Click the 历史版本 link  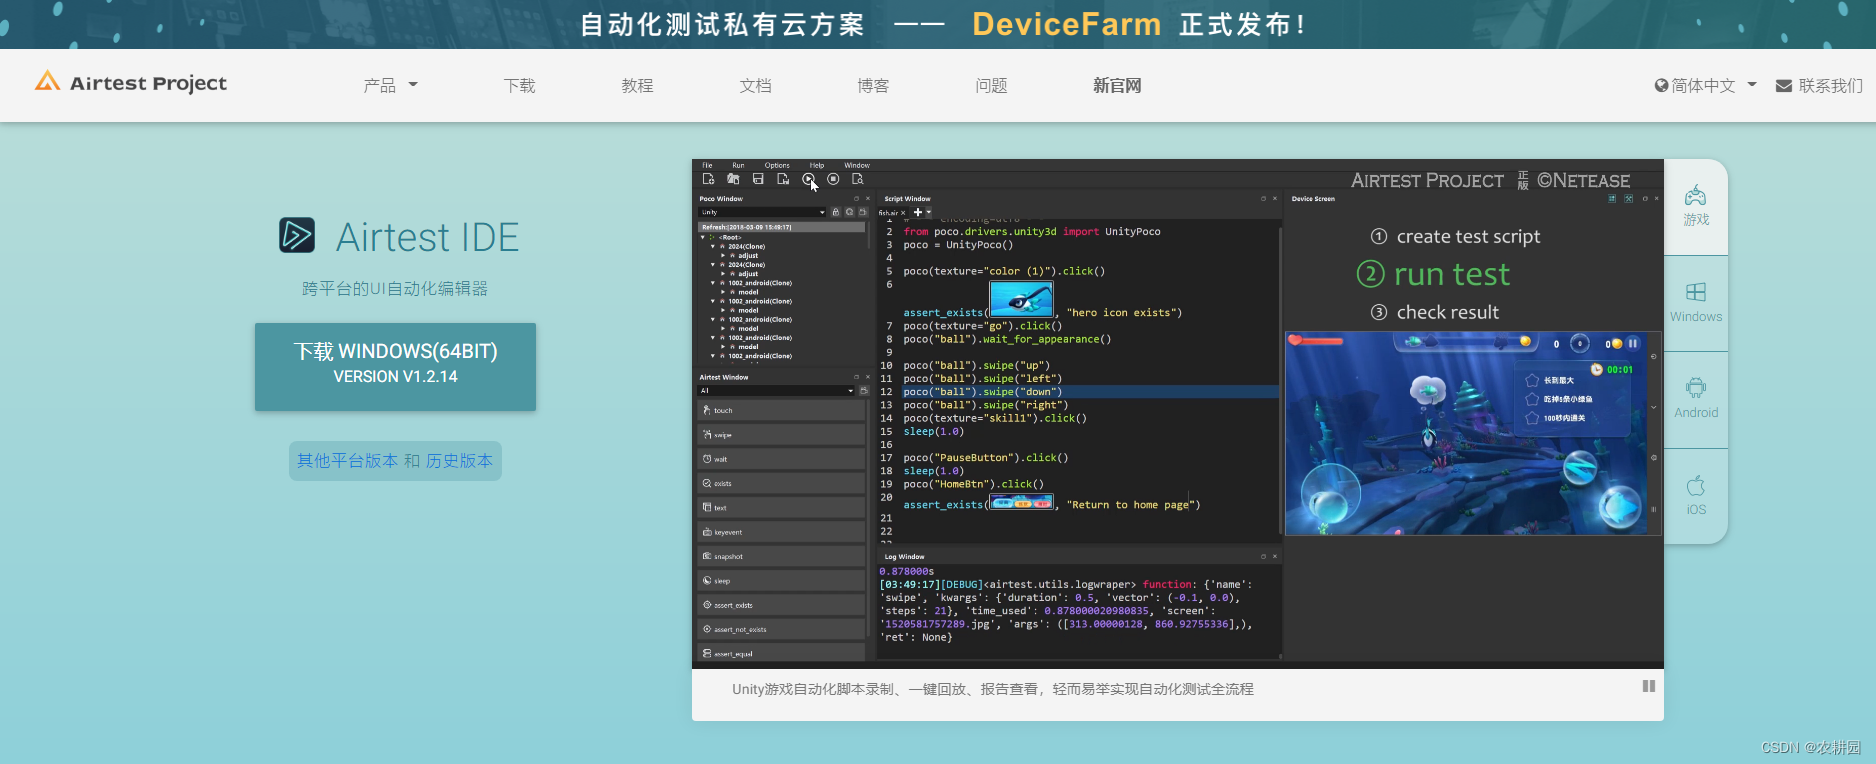[x=459, y=461]
